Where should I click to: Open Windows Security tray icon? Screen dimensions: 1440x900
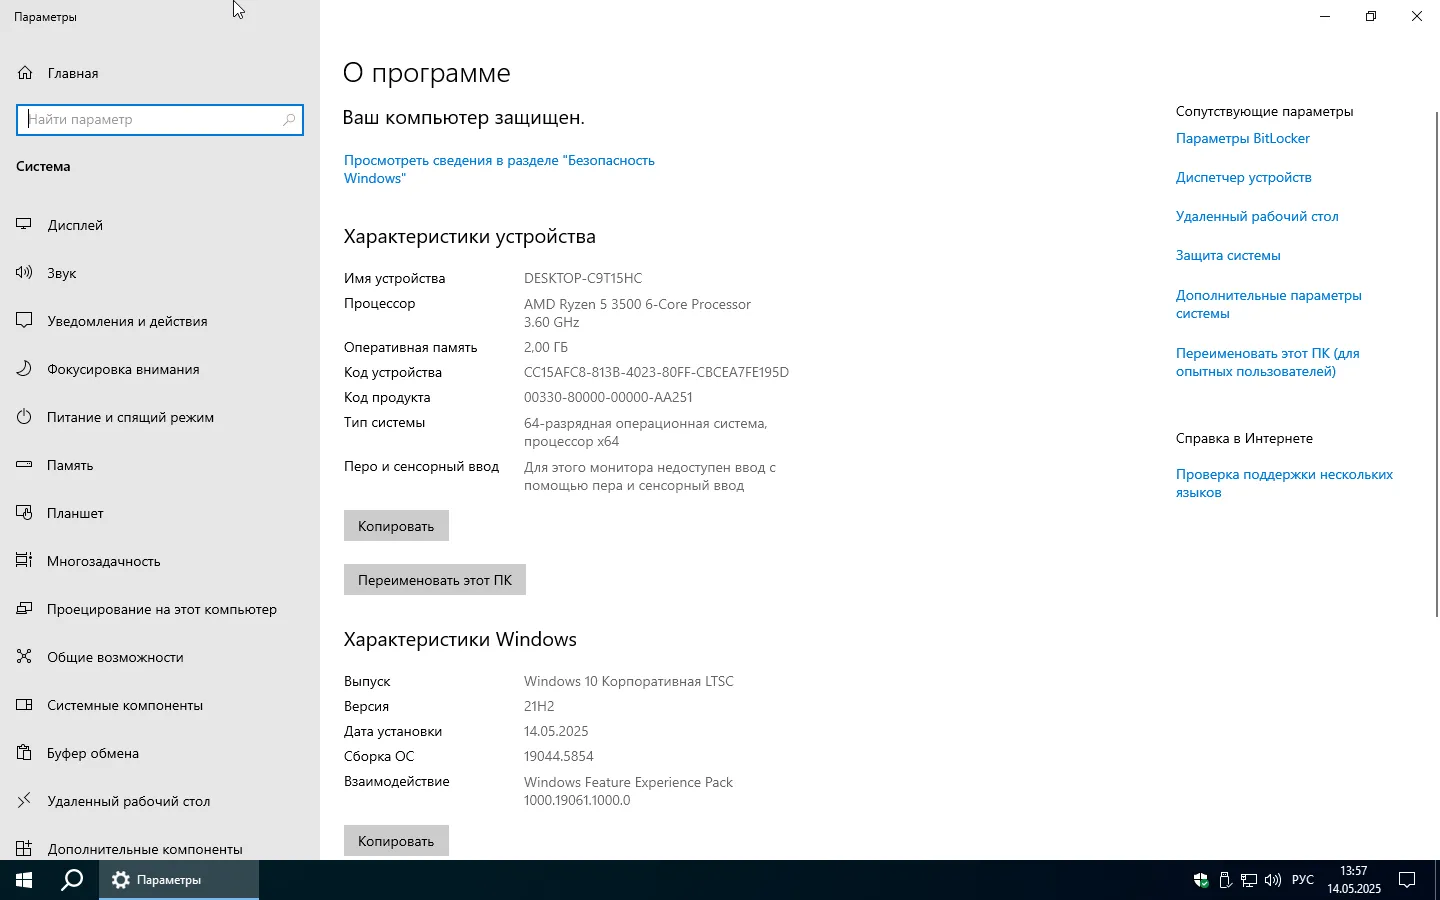(x=1201, y=881)
